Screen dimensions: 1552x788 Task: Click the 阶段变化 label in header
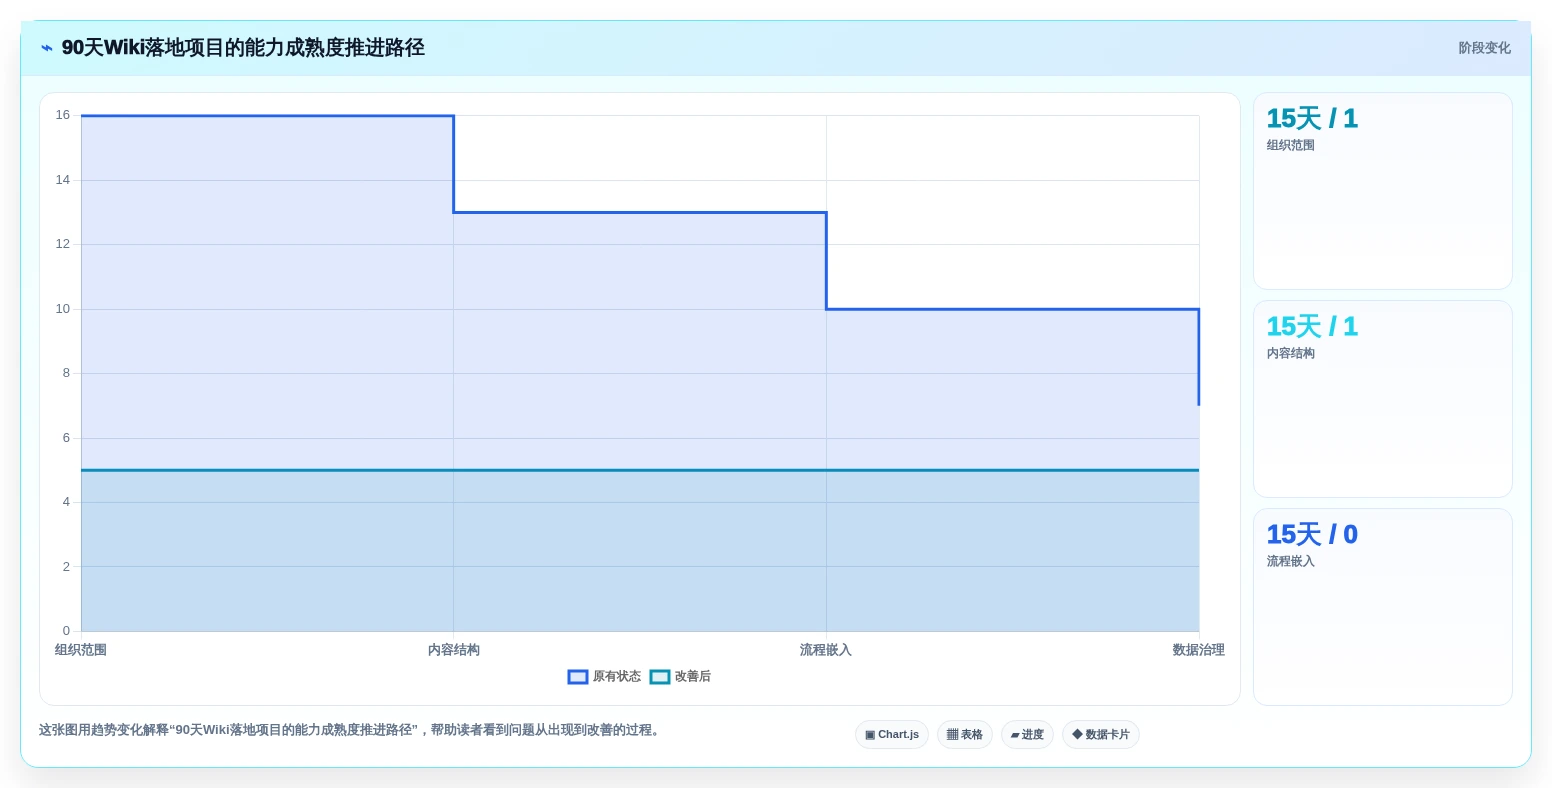click(1485, 48)
